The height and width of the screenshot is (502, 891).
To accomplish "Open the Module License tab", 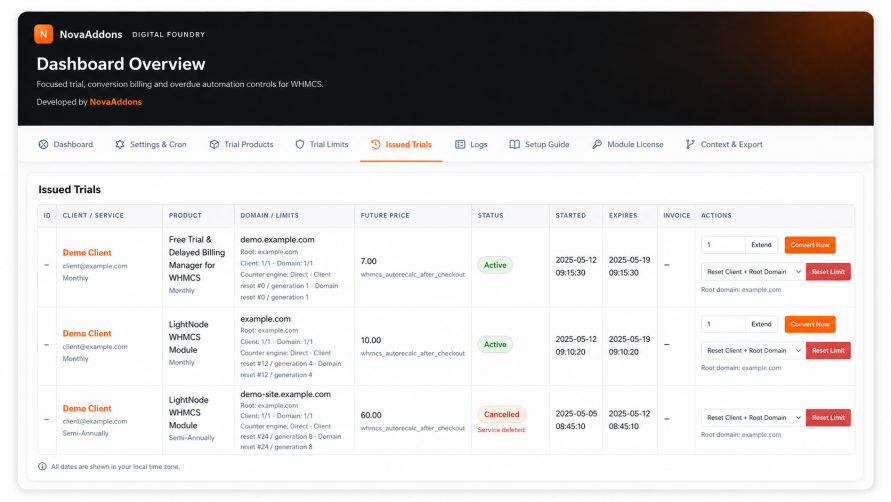I will (x=628, y=144).
